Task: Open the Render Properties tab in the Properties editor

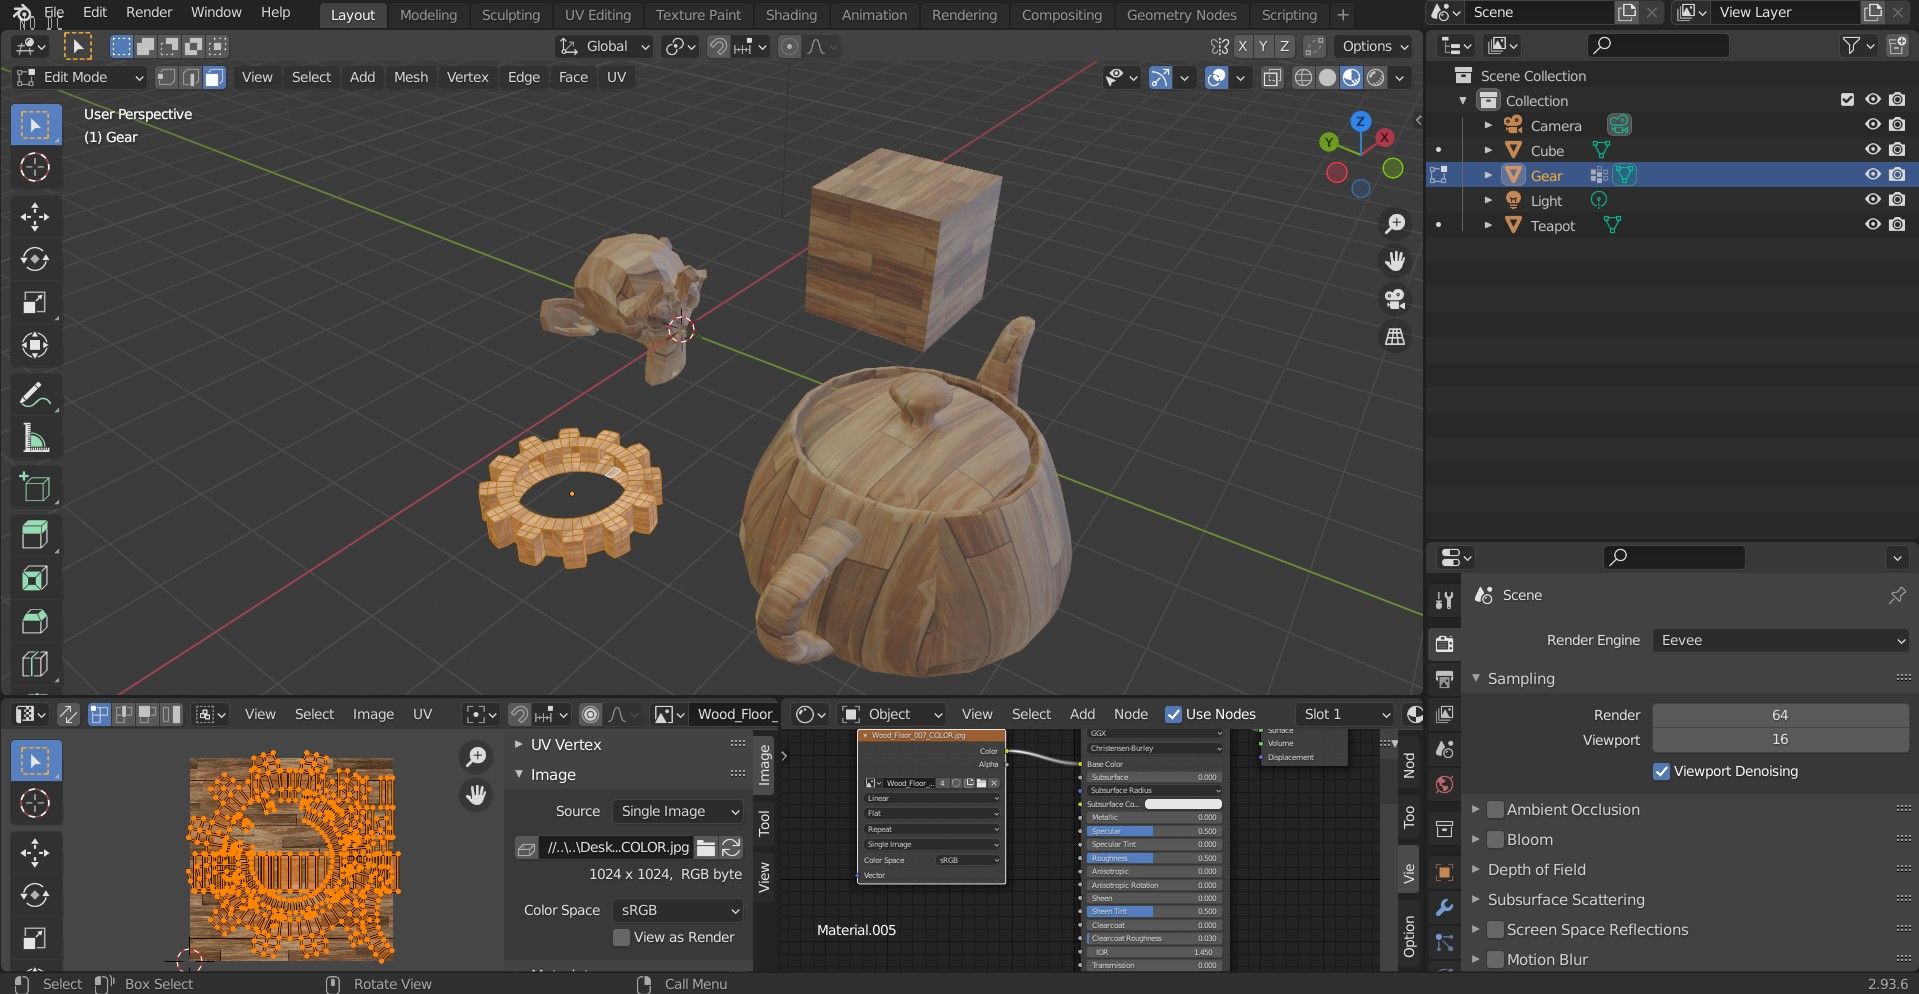Action: click(1444, 644)
